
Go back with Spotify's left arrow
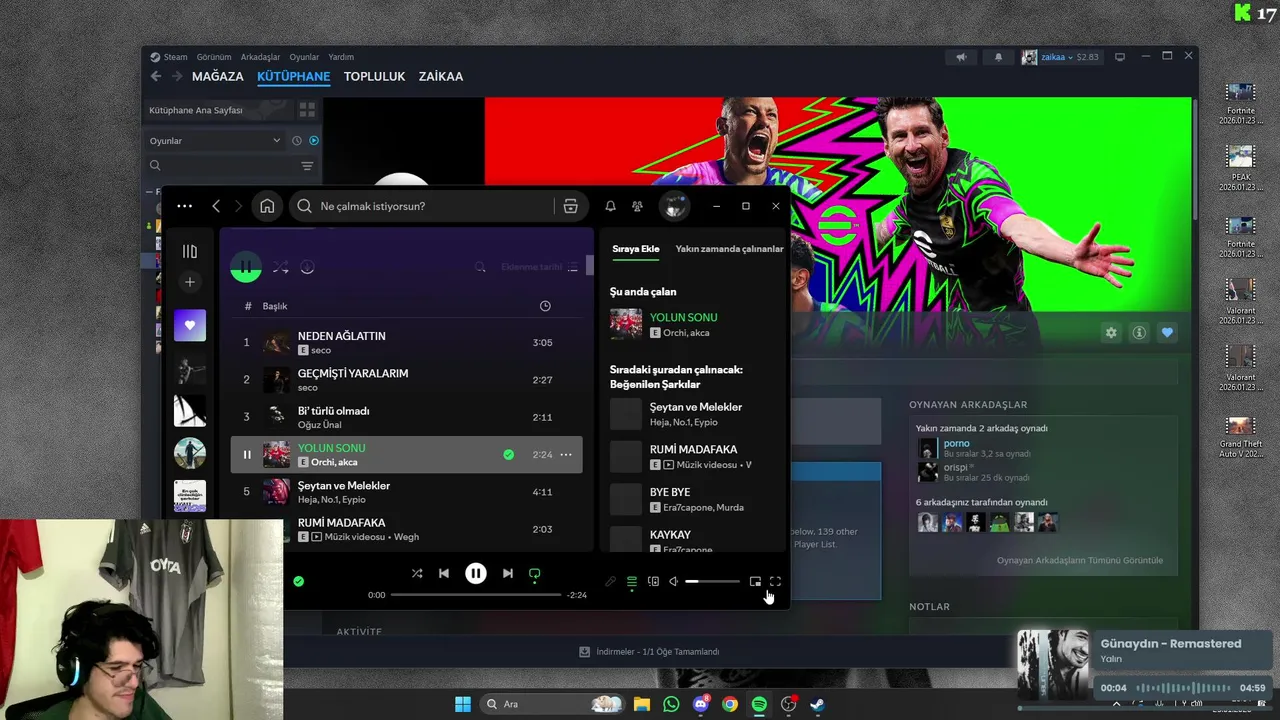click(216, 206)
